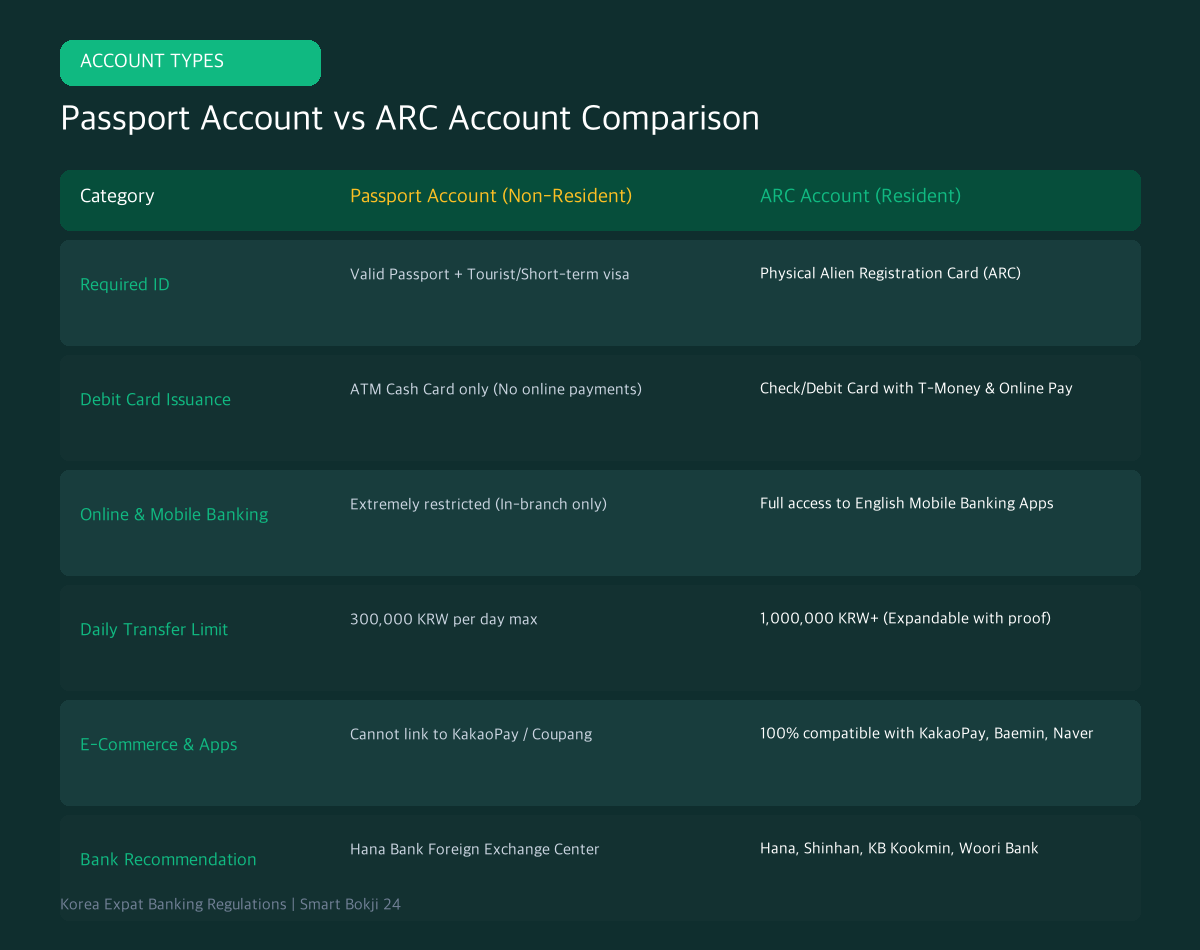The height and width of the screenshot is (950, 1200).
Task: Click the 'Bank Recommendation' row label
Action: coord(168,860)
